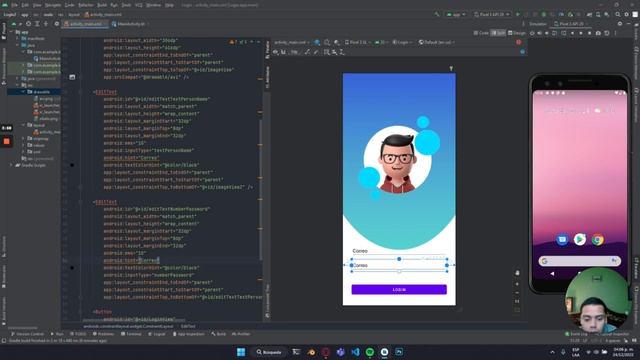Open the App Inspection tool window
The height and width of the screenshot is (360, 640).
click(188, 334)
